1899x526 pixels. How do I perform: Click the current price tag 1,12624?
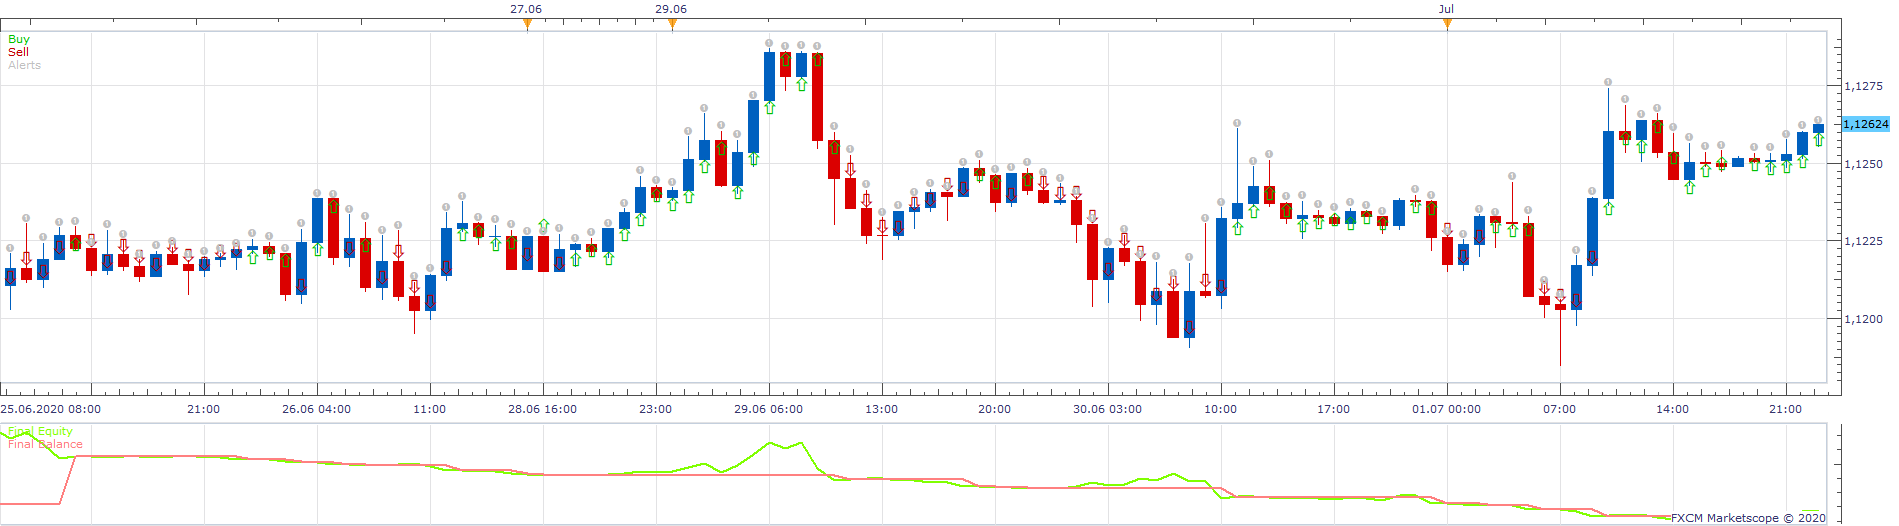[x=1866, y=124]
